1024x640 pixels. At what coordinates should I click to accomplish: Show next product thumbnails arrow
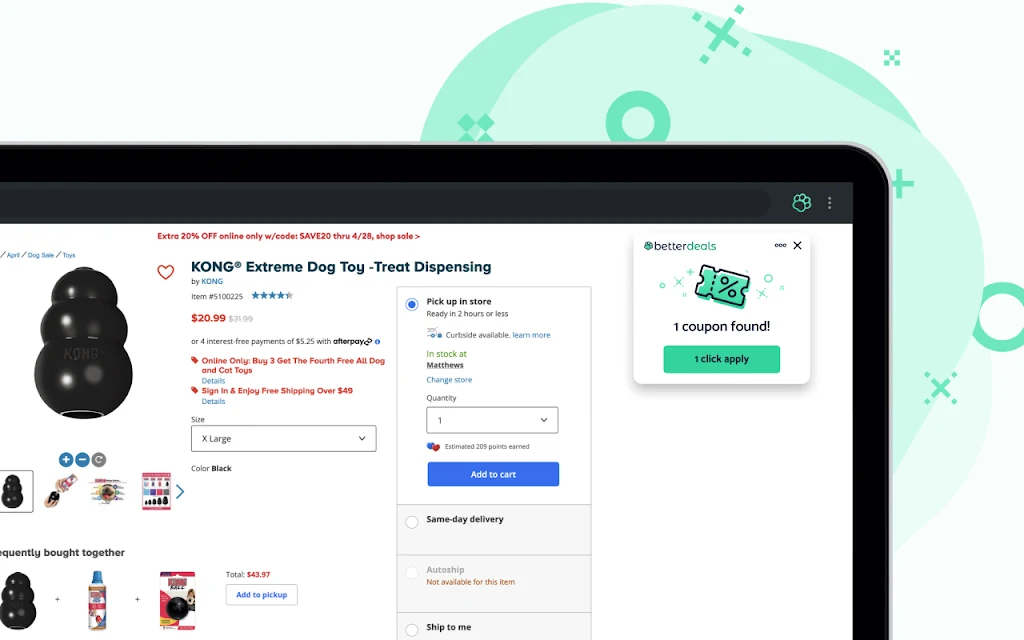click(x=180, y=492)
